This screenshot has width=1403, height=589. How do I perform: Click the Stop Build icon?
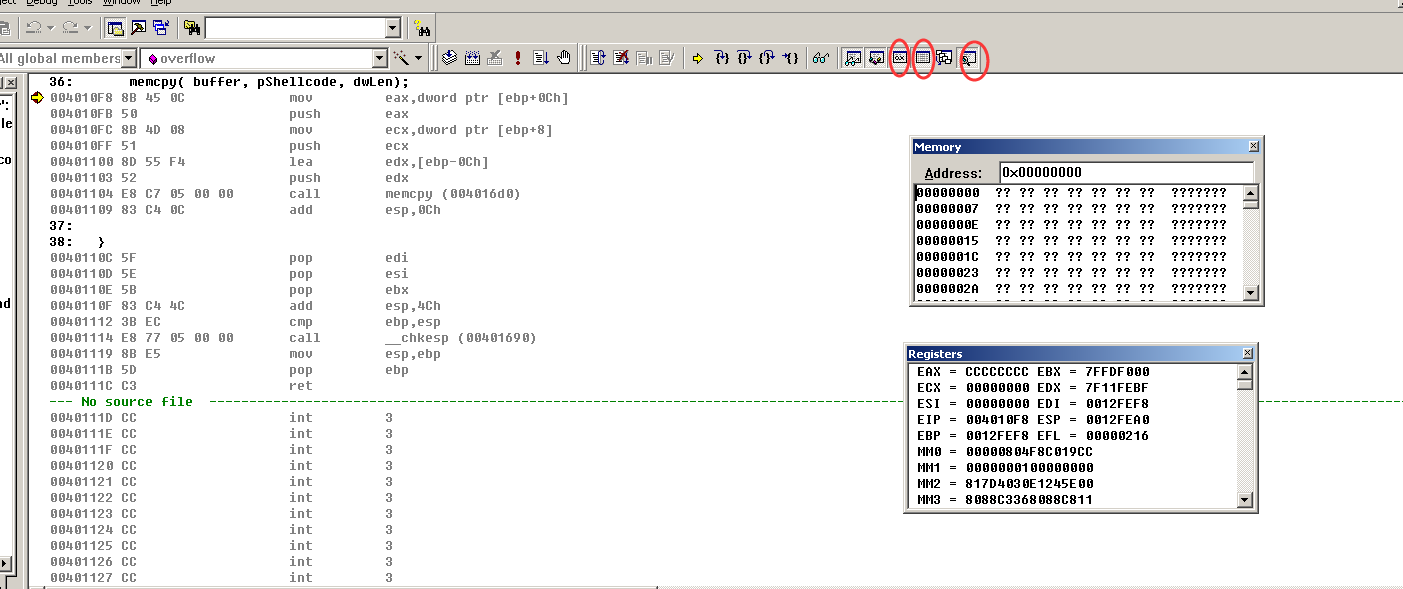coord(495,58)
